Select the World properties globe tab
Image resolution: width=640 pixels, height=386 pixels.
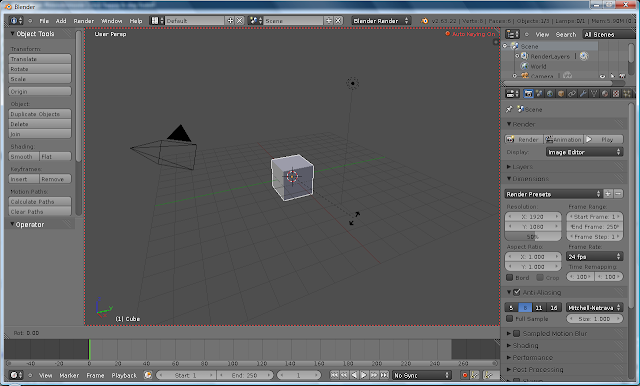pos(550,94)
